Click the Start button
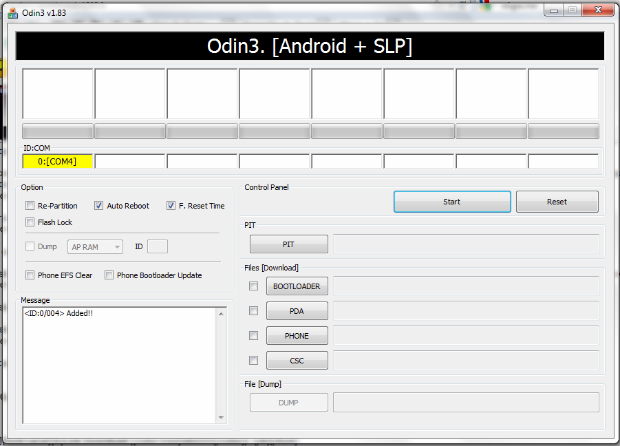Image resolution: width=620 pixels, height=446 pixels. tap(452, 202)
